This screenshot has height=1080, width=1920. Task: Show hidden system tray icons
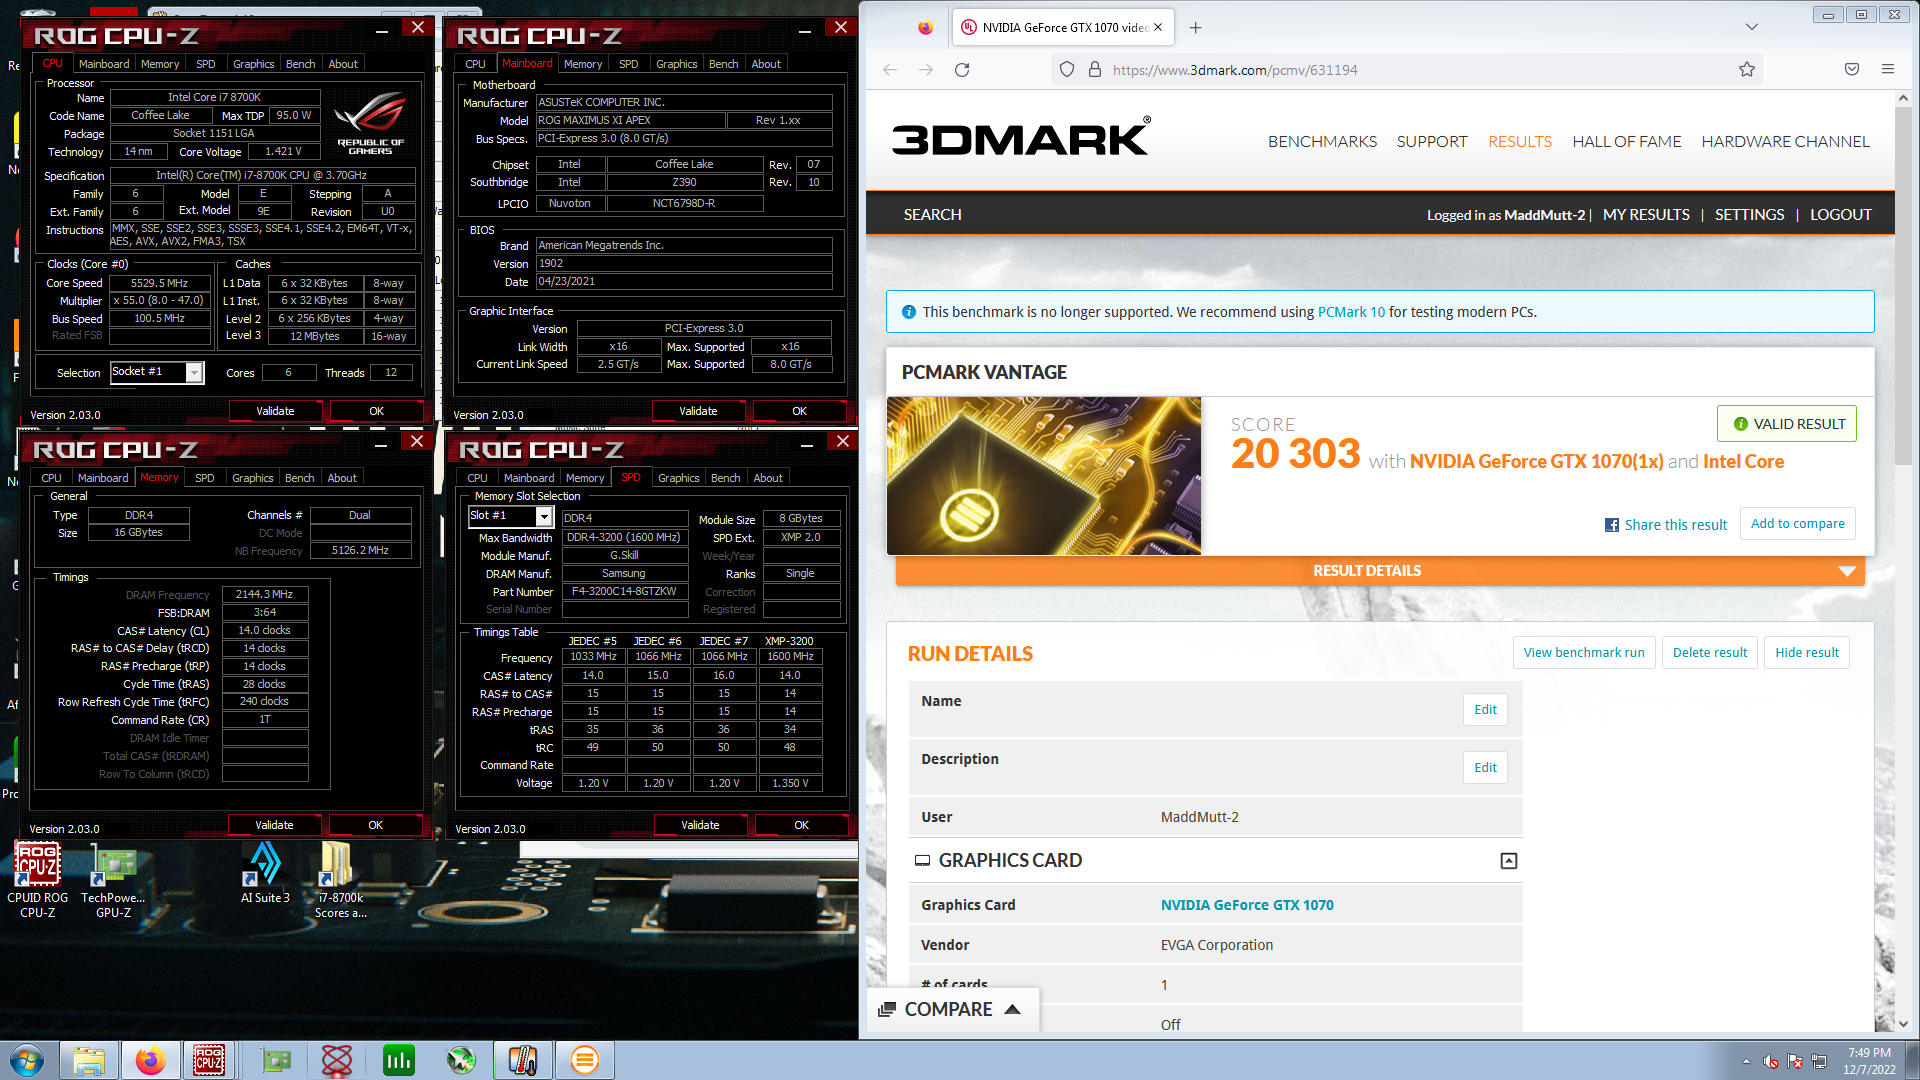coord(1746,1061)
